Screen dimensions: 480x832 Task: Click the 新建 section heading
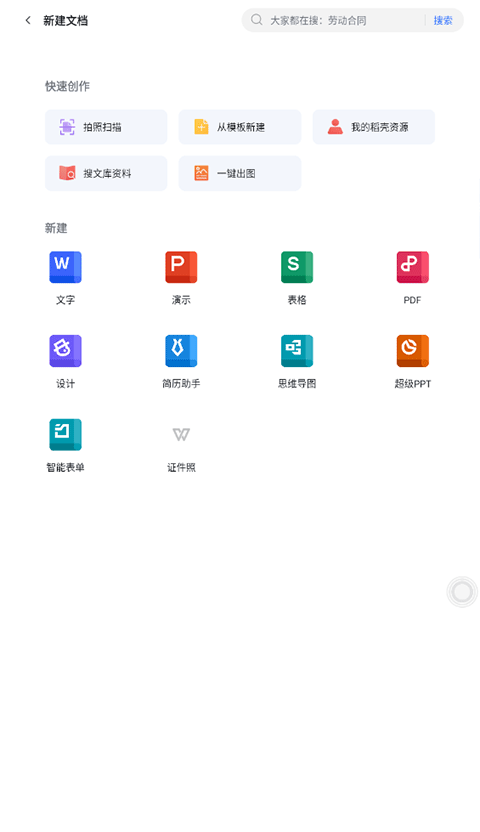tap(56, 228)
